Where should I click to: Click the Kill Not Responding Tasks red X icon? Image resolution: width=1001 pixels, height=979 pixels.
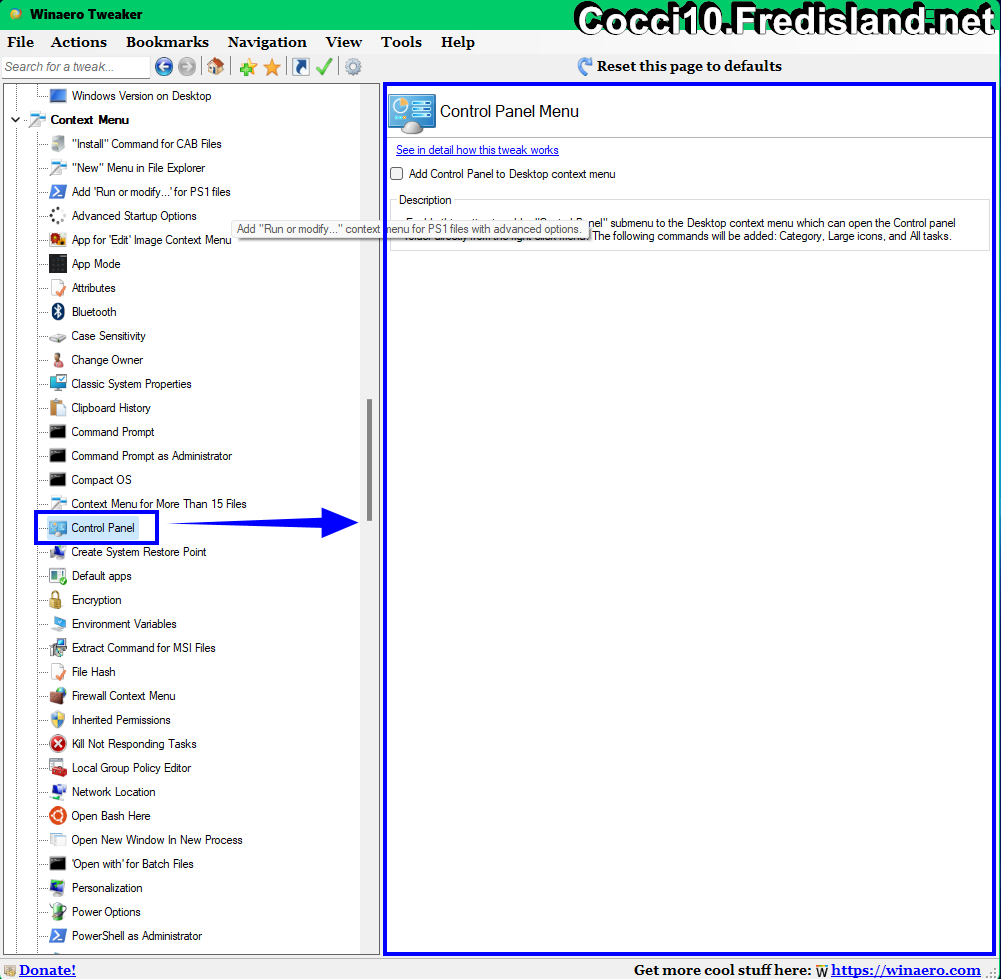58,744
